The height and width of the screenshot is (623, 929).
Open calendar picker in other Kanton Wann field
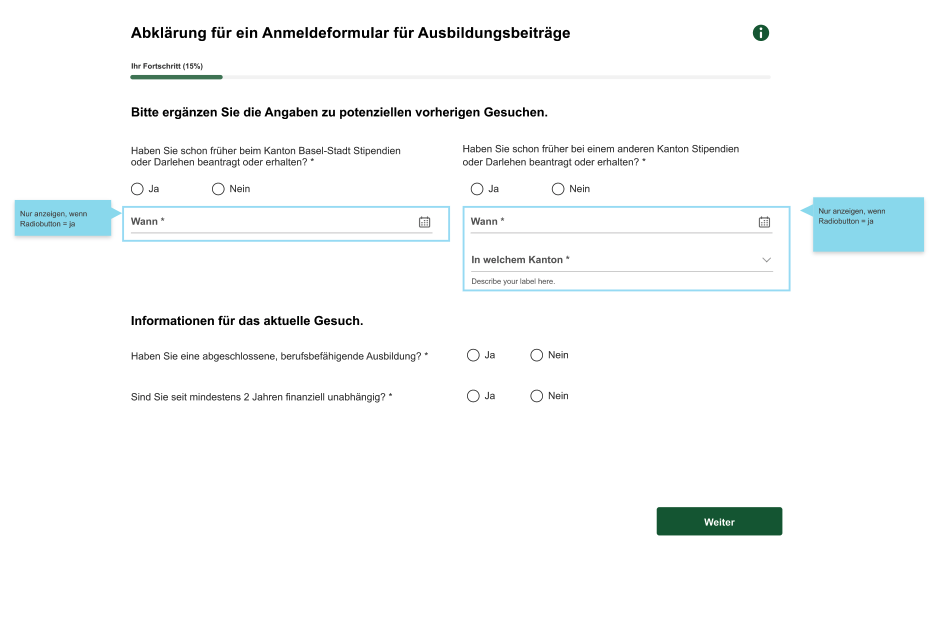(x=764, y=222)
